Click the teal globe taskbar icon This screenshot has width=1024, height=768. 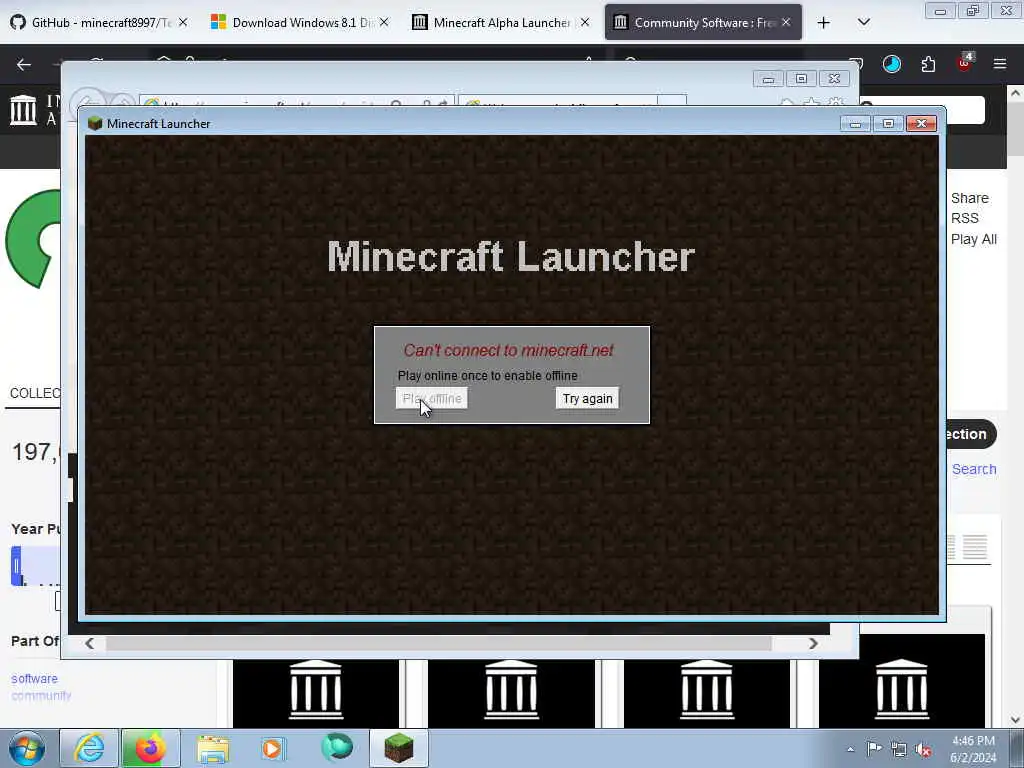tap(337, 748)
